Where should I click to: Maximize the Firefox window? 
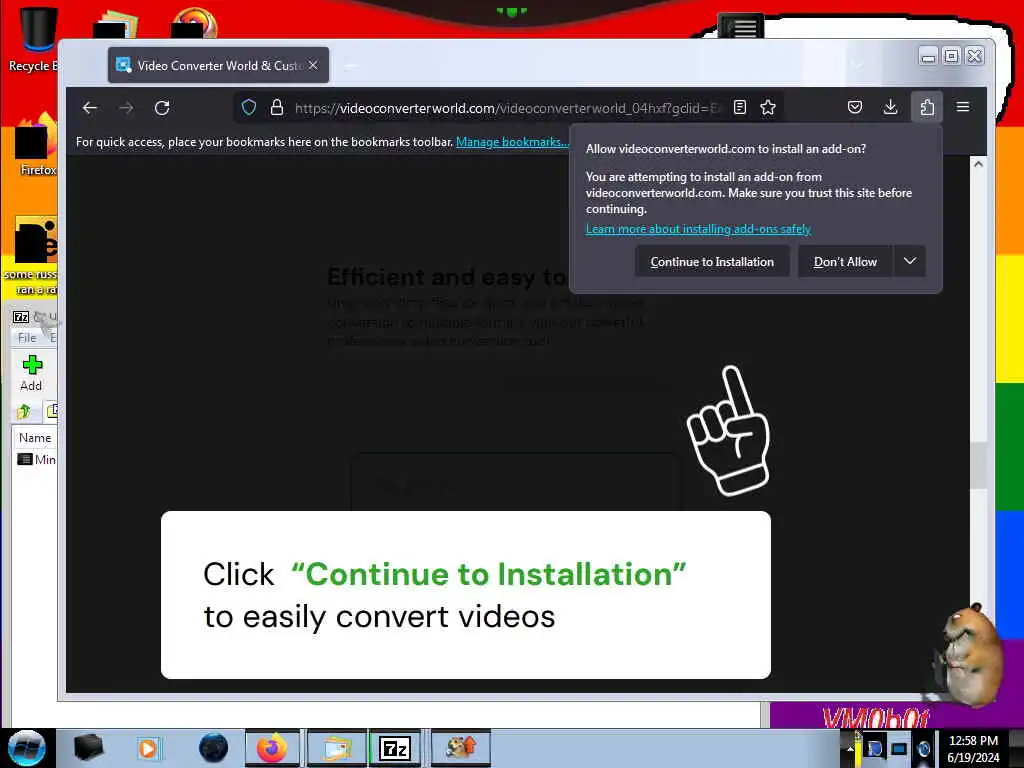(952, 57)
